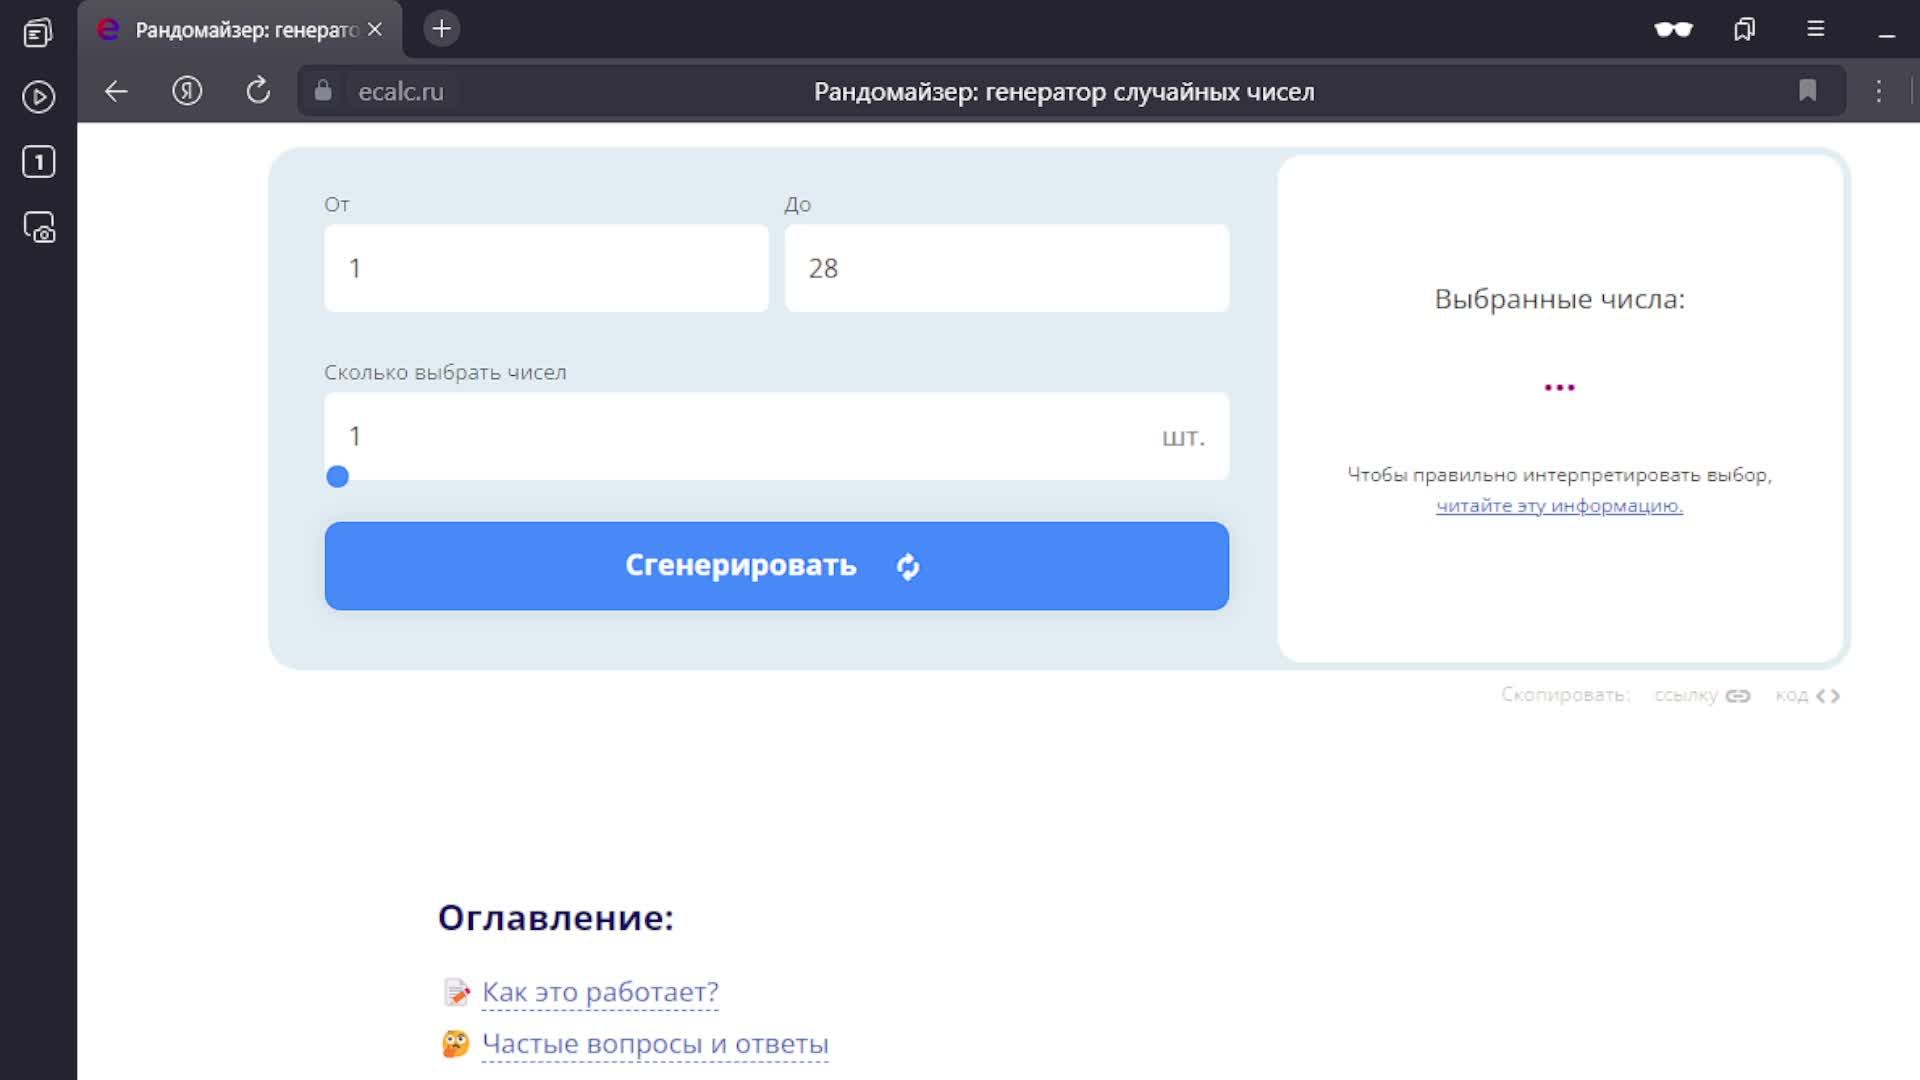
Task: Click the 'От' input field
Action: point(546,268)
